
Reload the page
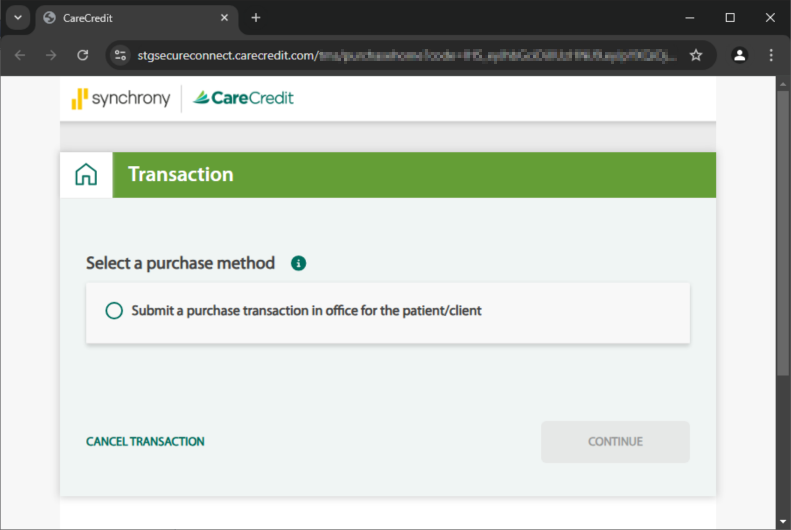83,55
